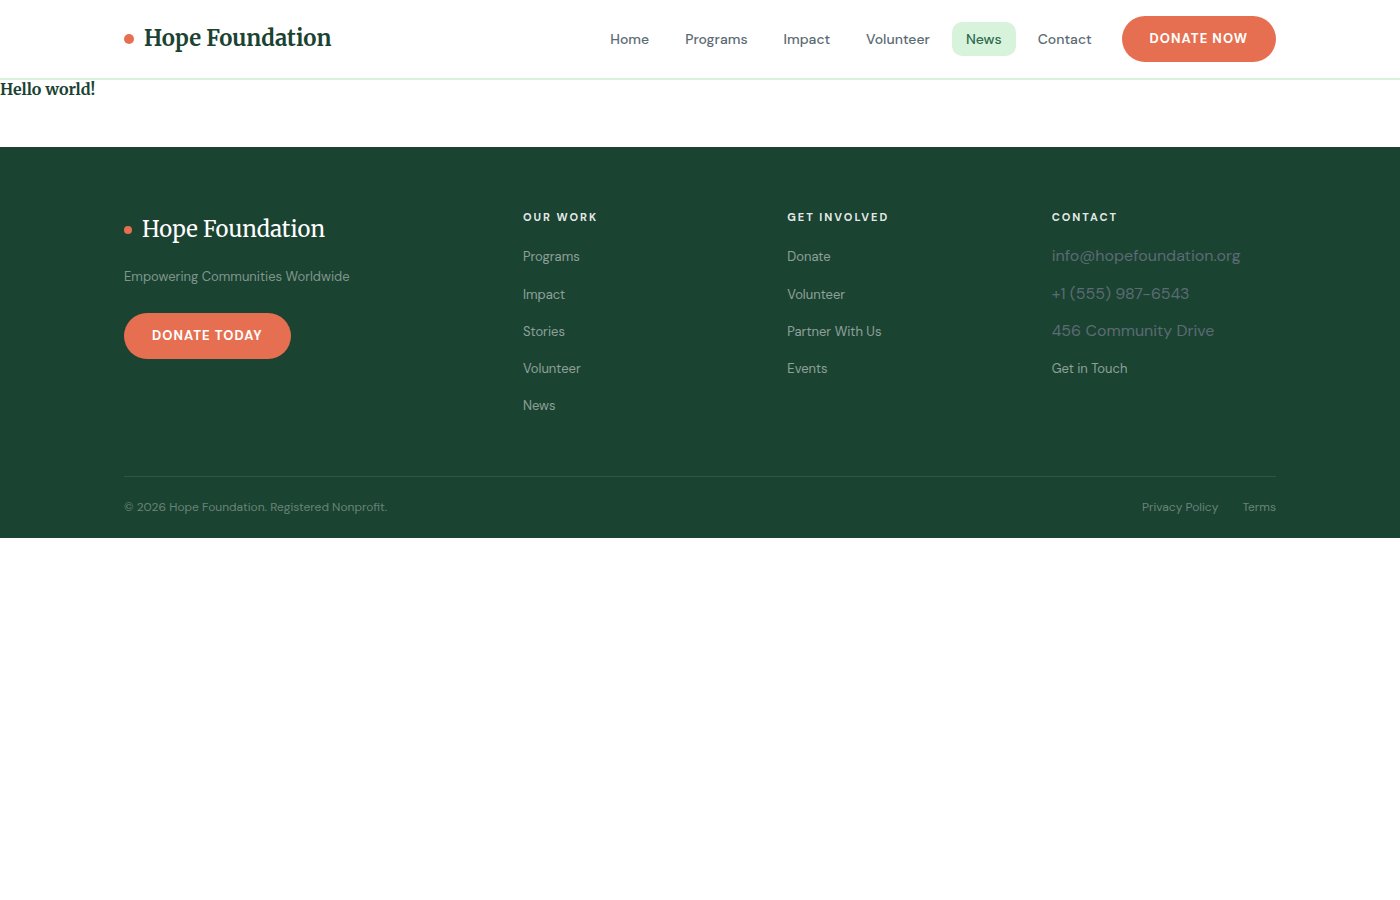Click info@hopefoundation.org email address
This screenshot has width=1400, height=900.
click(x=1146, y=256)
